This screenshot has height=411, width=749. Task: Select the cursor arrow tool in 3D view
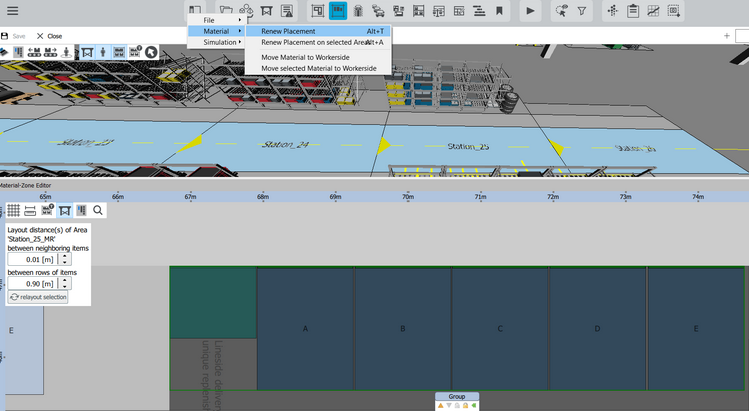151,51
